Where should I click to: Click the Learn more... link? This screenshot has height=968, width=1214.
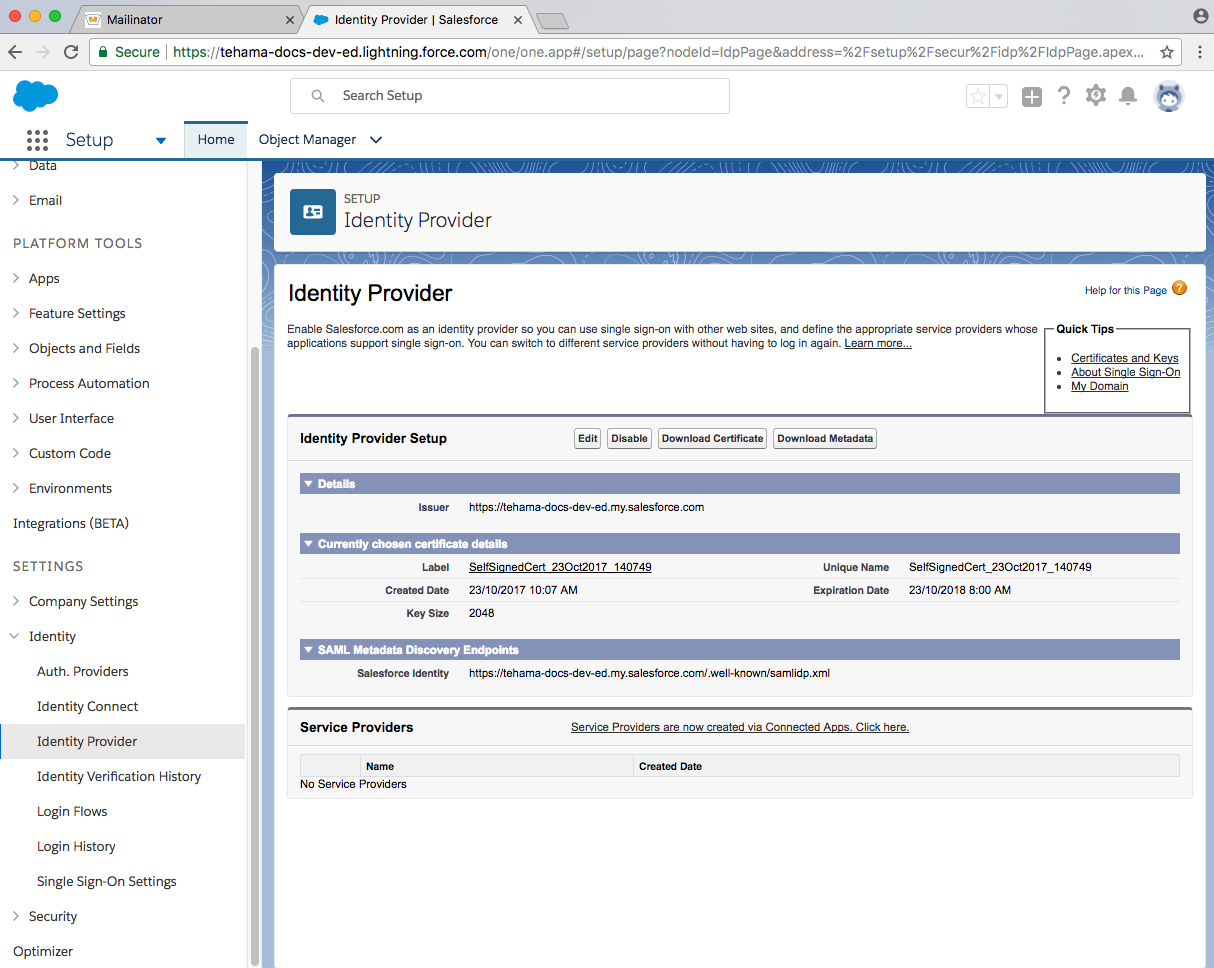(878, 343)
